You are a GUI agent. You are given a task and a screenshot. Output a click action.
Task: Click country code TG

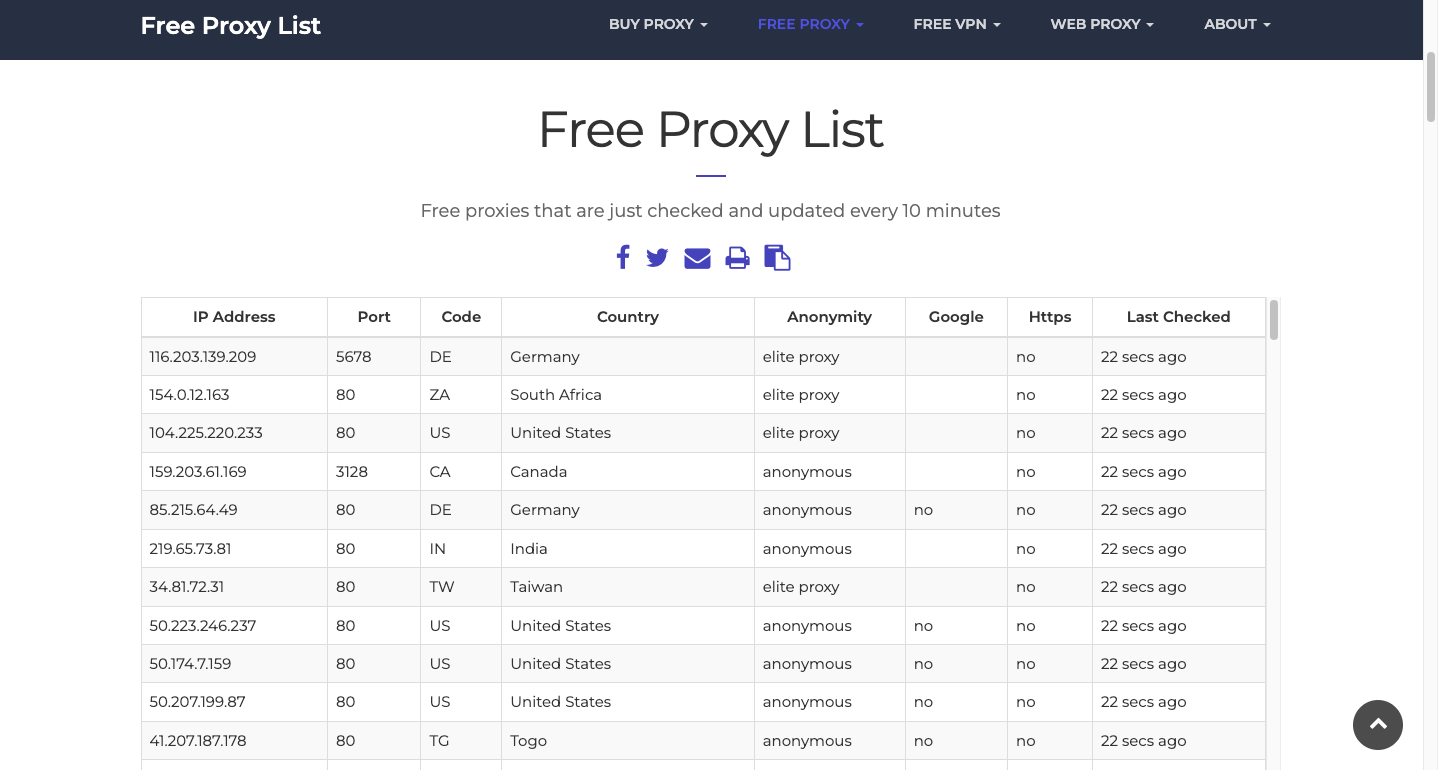440,741
